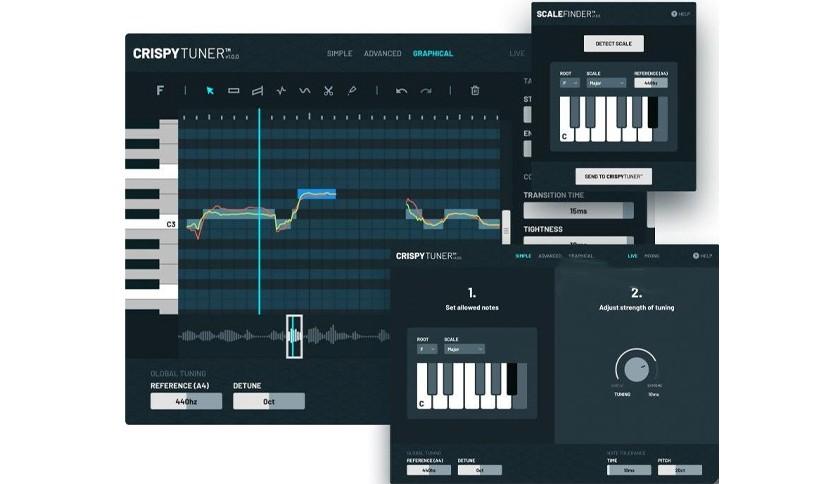The height and width of the screenshot is (484, 836).
Task: Select the Simple tab in the front CrispyTuner window
Action: [x=523, y=256]
